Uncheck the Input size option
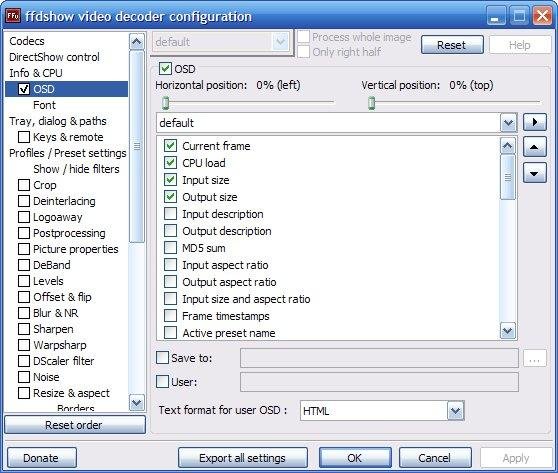 click(x=170, y=180)
